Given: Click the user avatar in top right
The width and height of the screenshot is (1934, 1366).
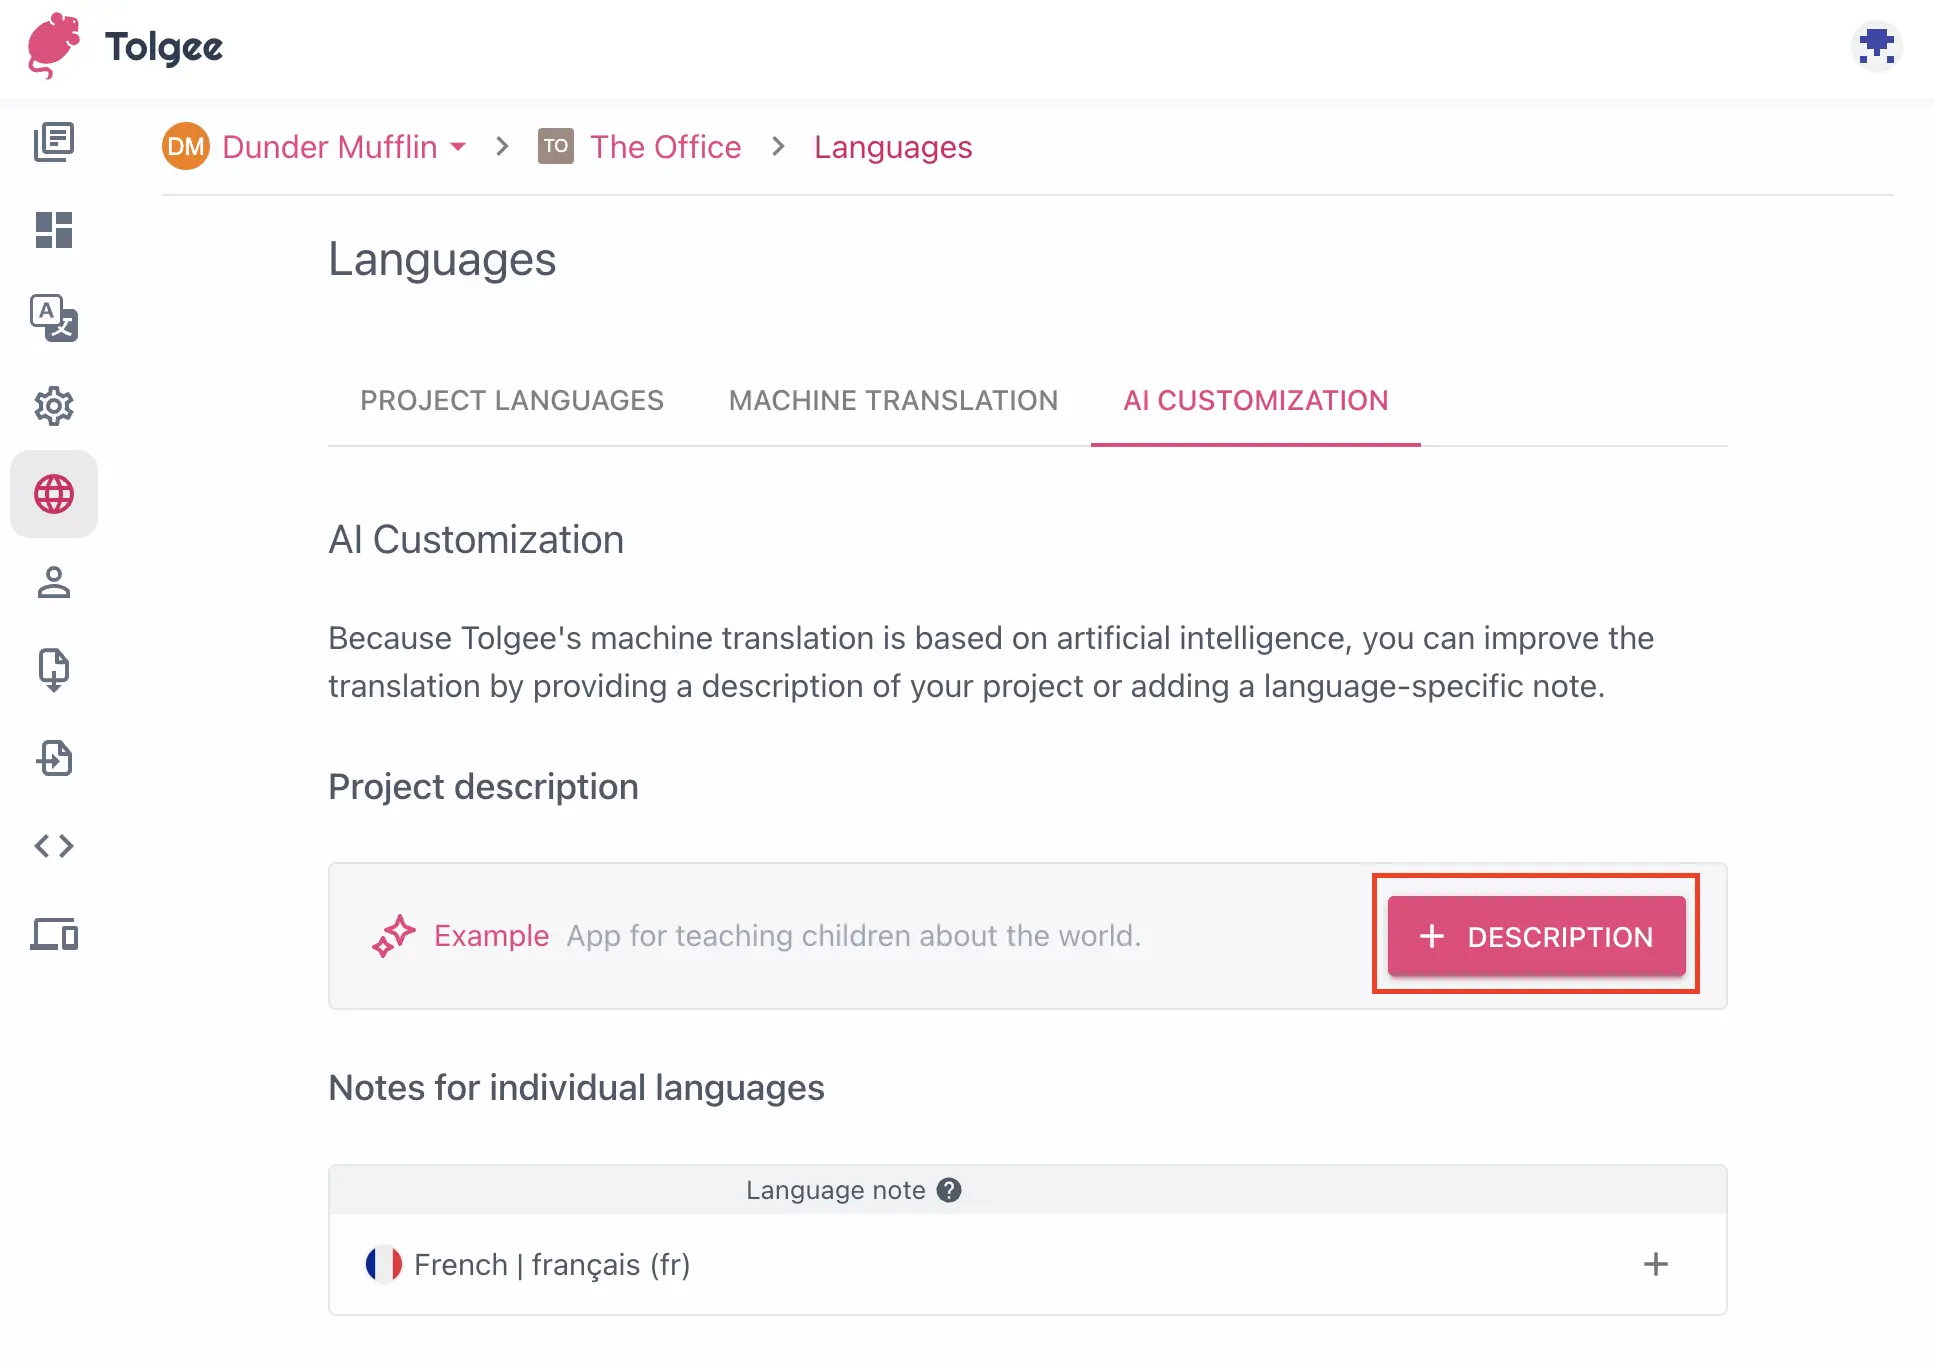Looking at the screenshot, I should point(1876,47).
